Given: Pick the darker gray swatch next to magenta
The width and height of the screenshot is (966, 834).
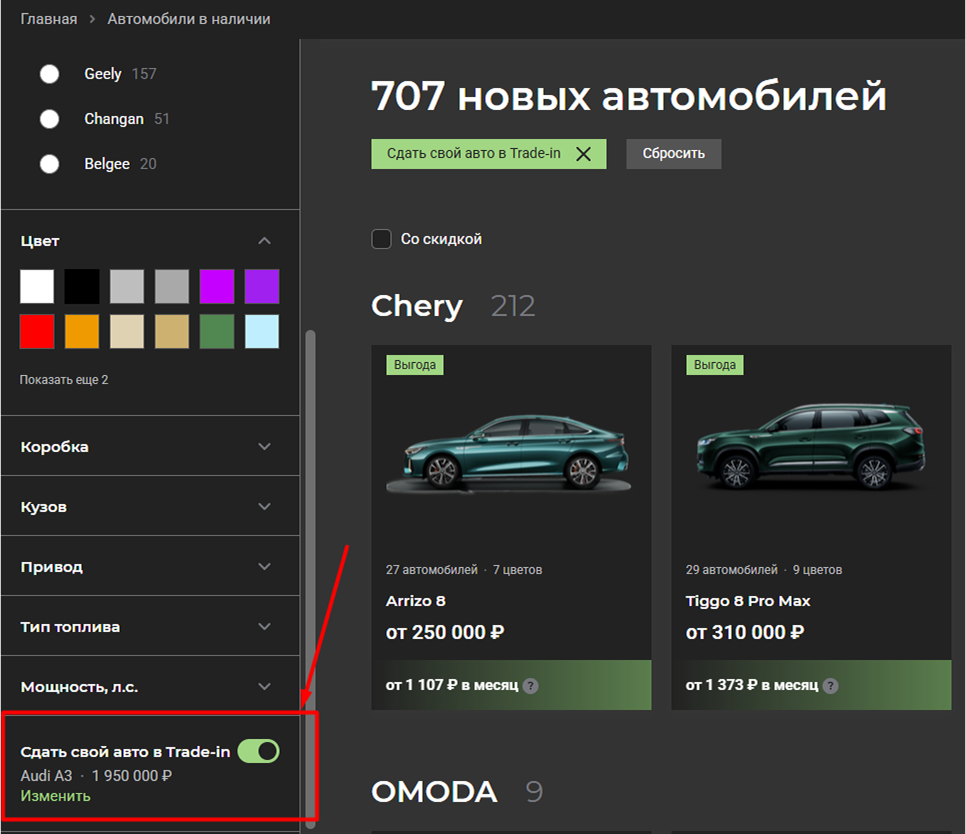Looking at the screenshot, I should 172,286.
